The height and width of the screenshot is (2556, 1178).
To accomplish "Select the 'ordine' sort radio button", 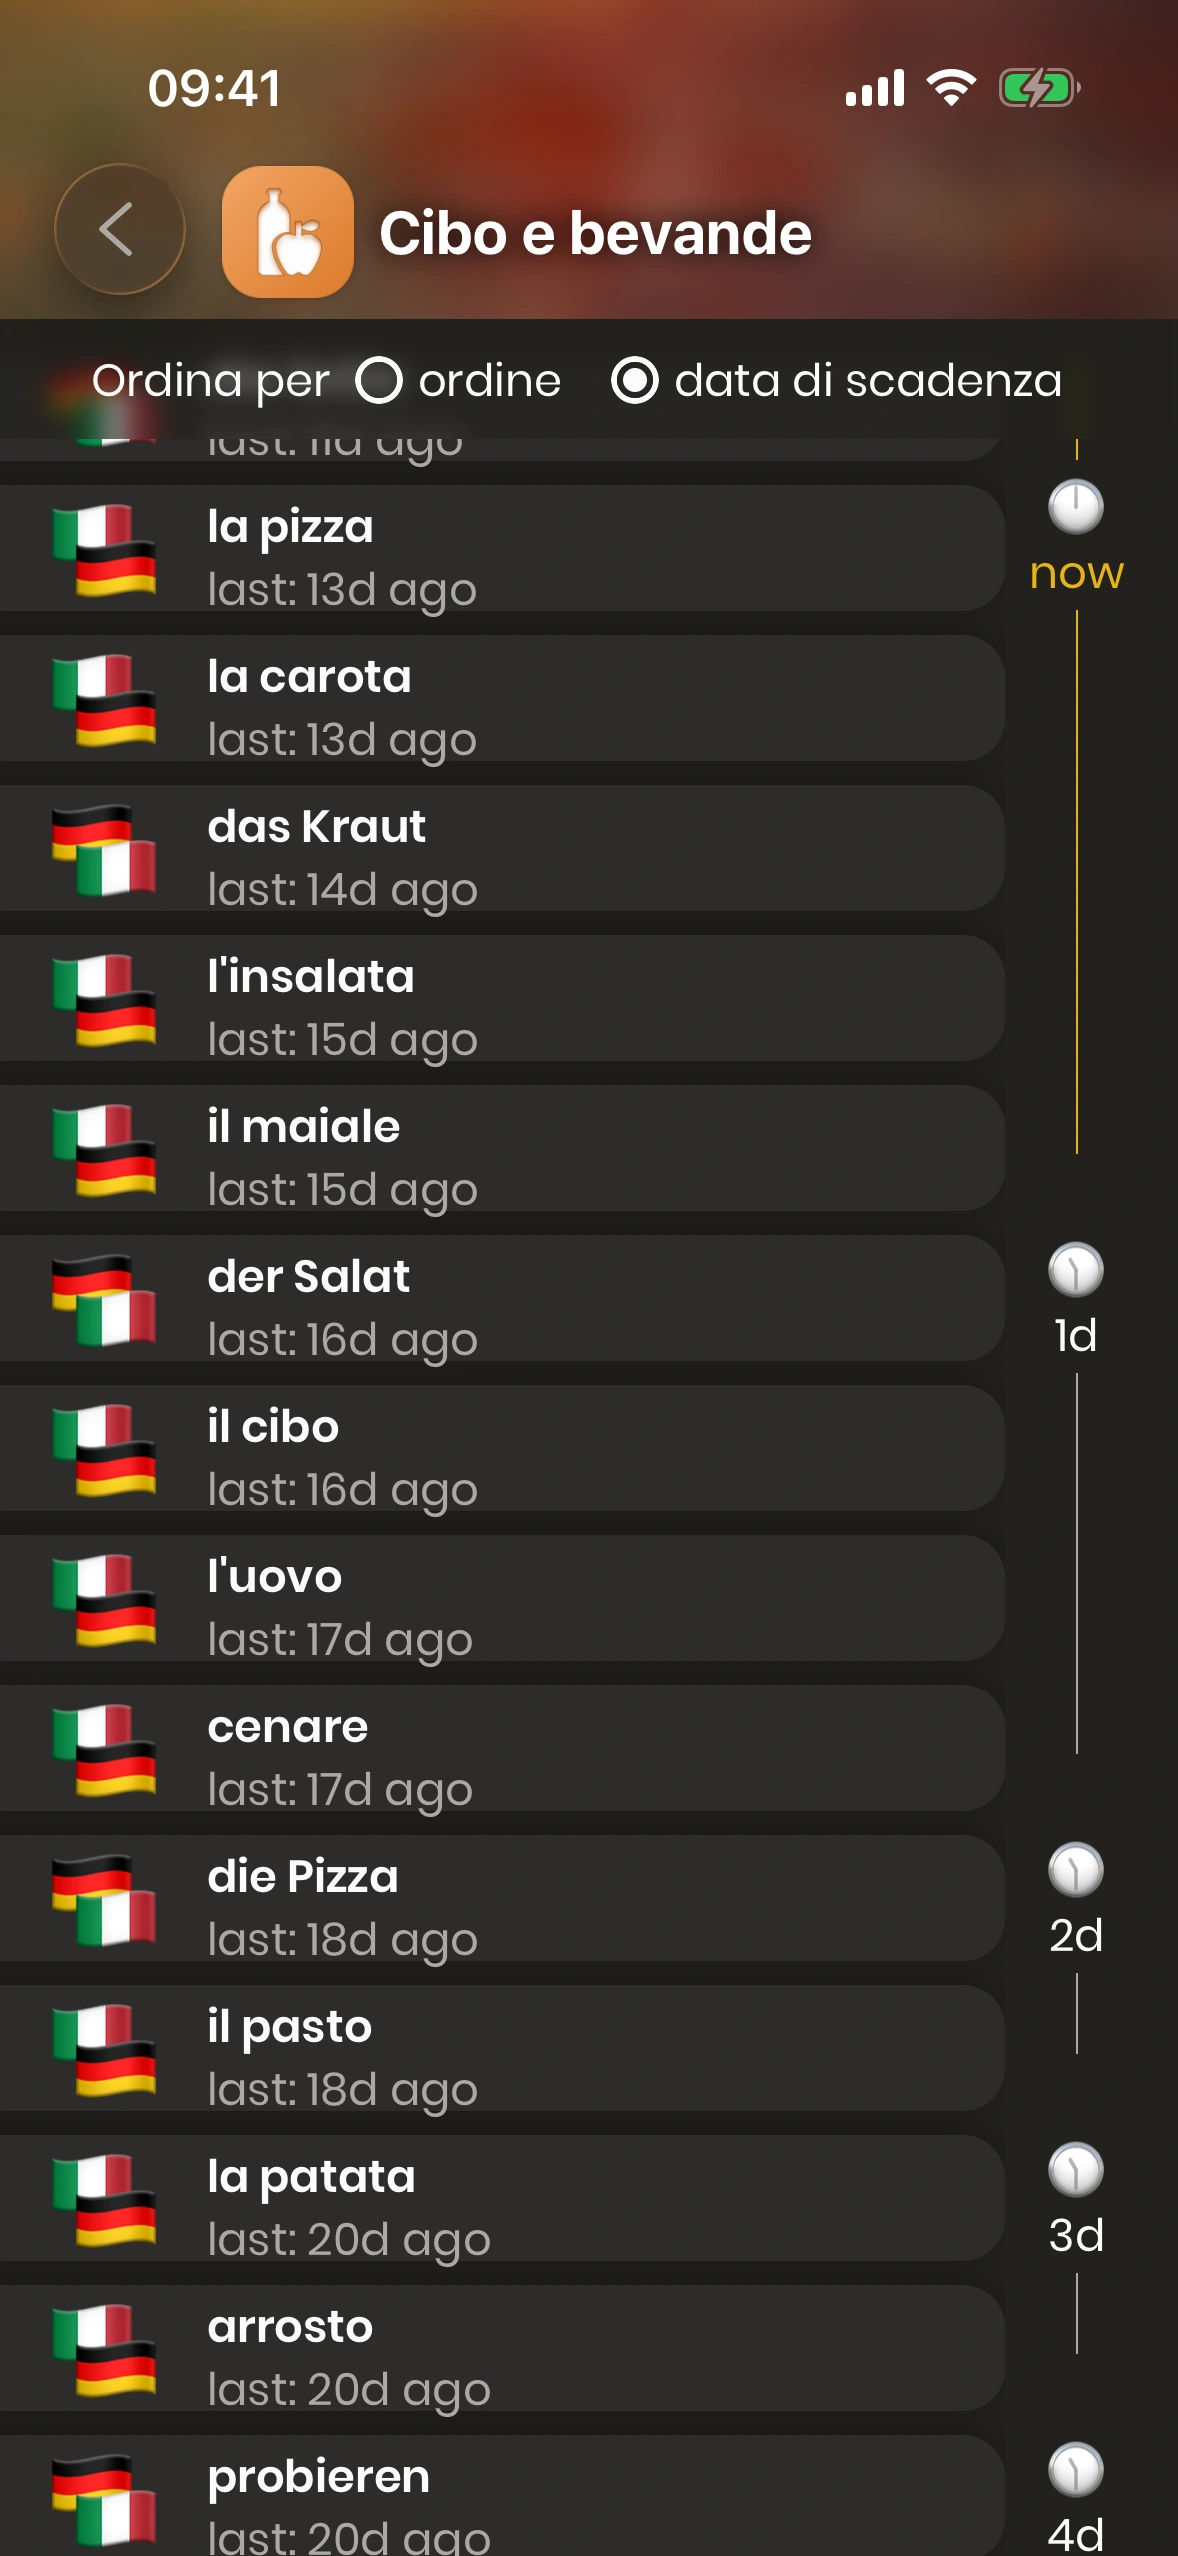I will pos(379,381).
